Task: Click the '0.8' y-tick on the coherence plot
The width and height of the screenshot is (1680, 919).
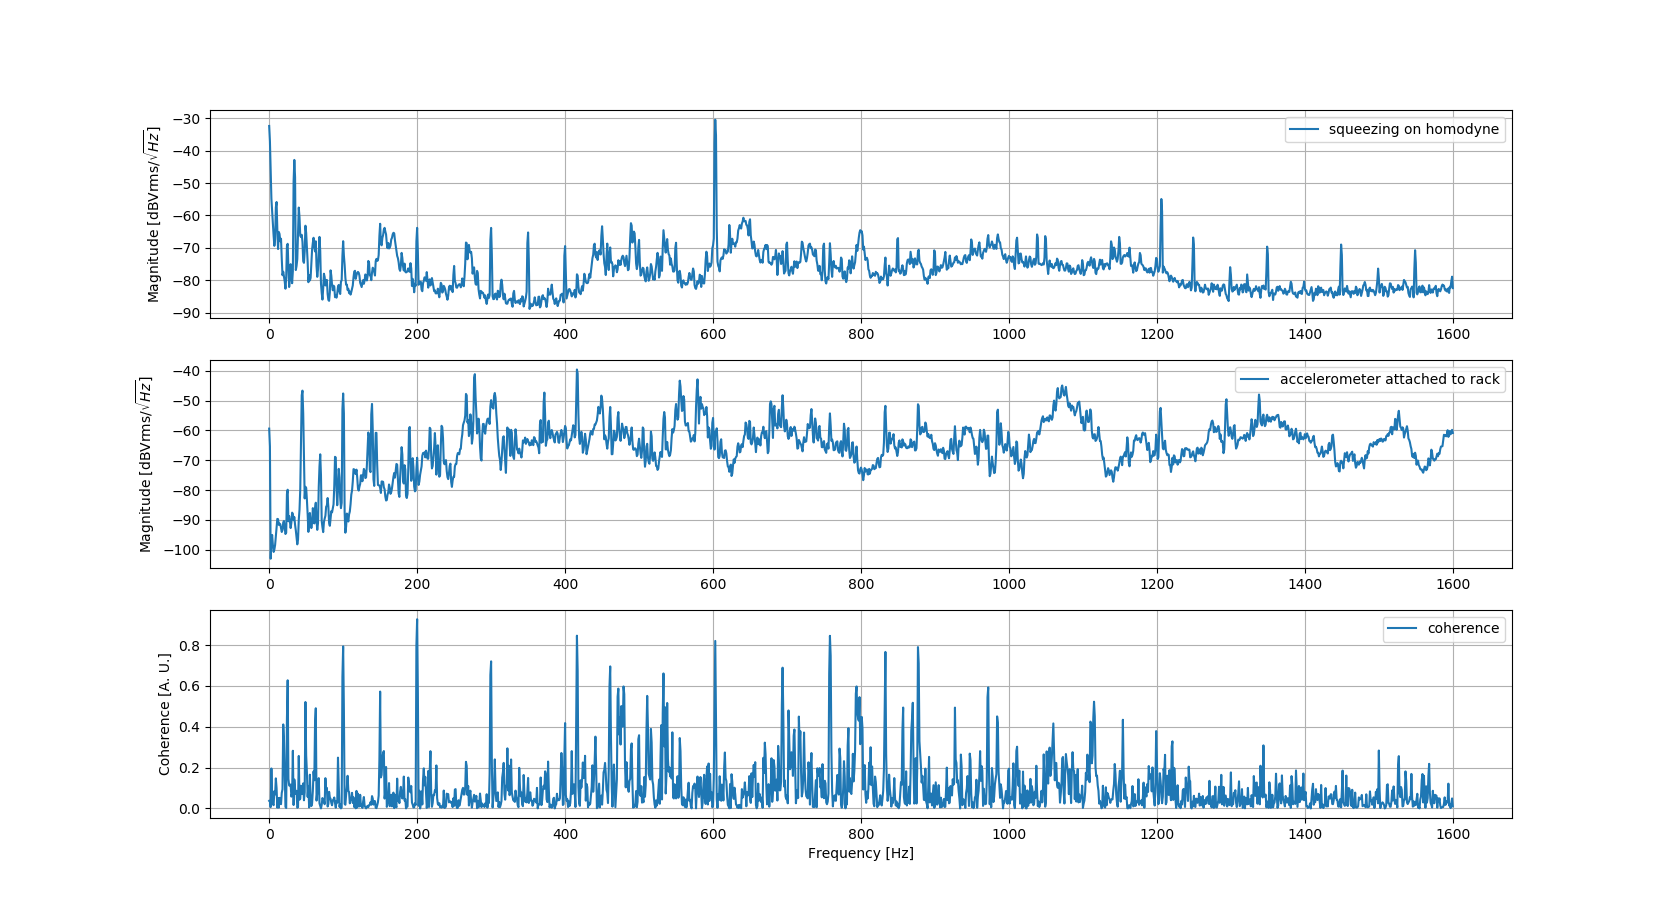Action: pos(190,646)
